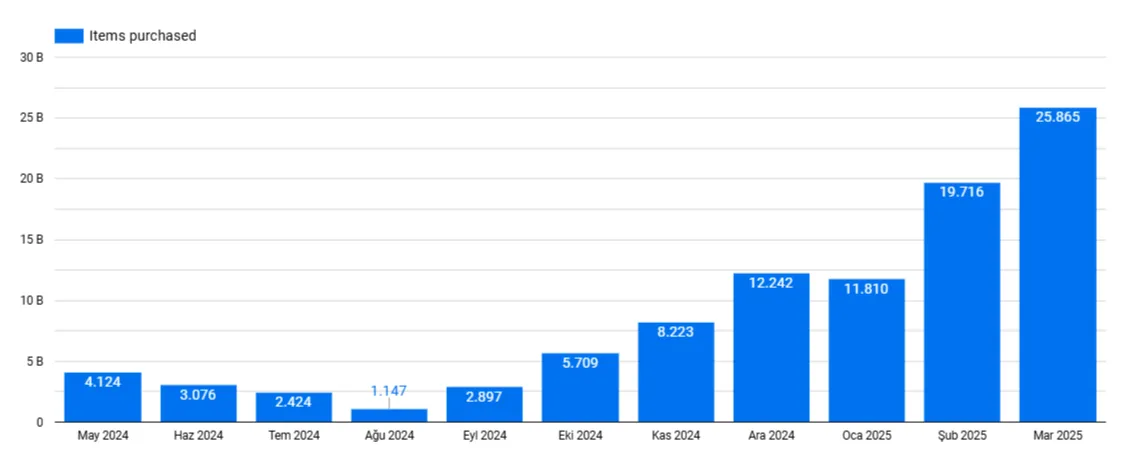Click the Mar 2025 x-axis label
The width and height of the screenshot is (1135, 476).
point(1057,436)
